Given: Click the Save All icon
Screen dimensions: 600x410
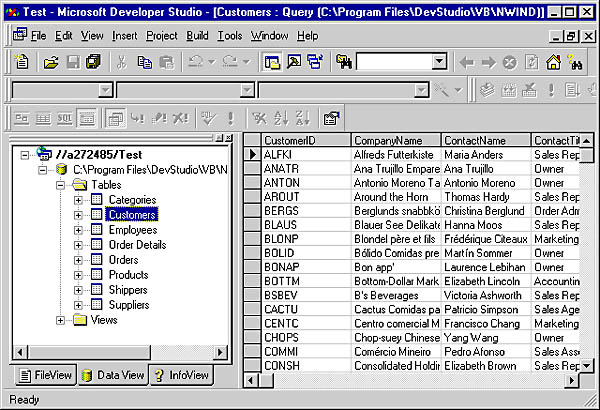Looking at the screenshot, I should [x=92, y=62].
